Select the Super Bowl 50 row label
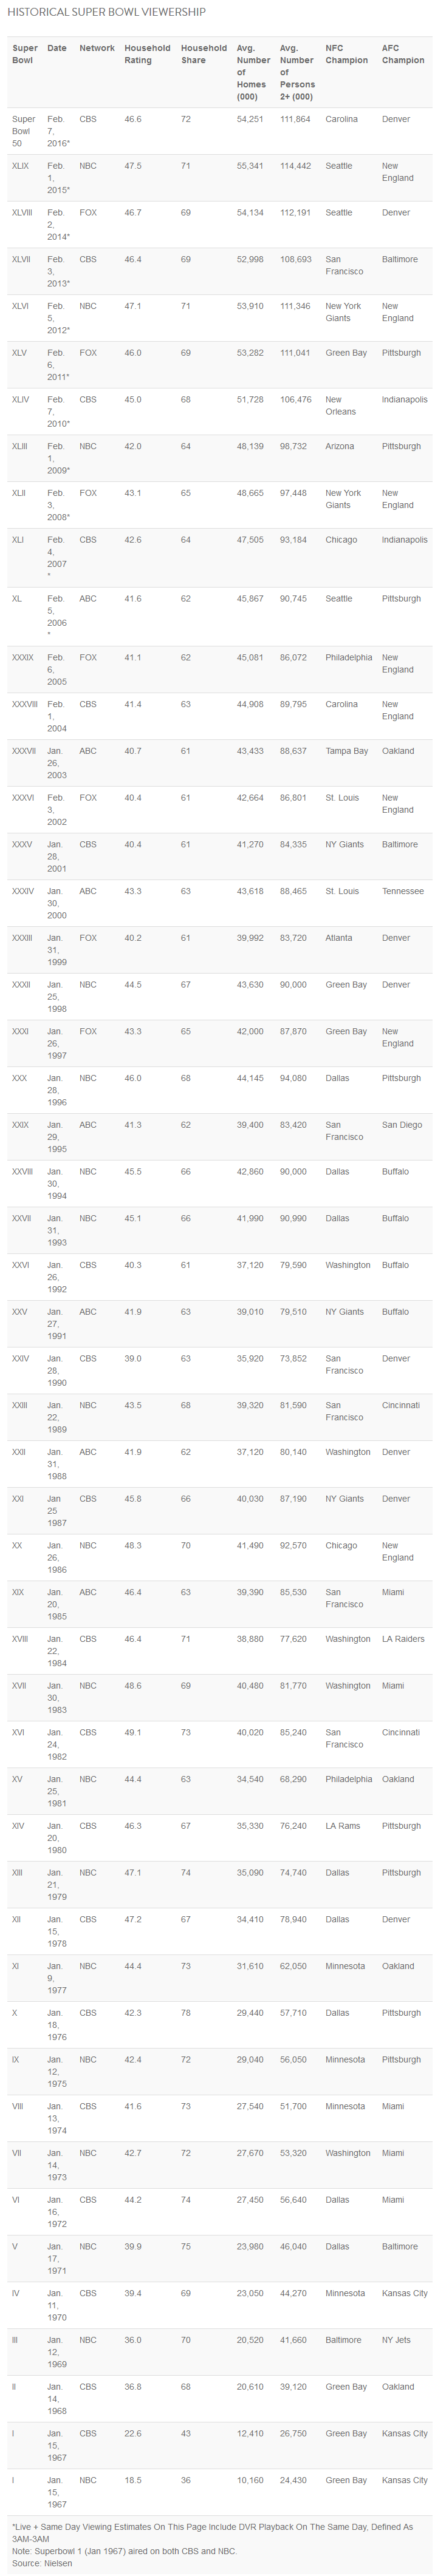The image size is (435, 2576). [x=23, y=131]
